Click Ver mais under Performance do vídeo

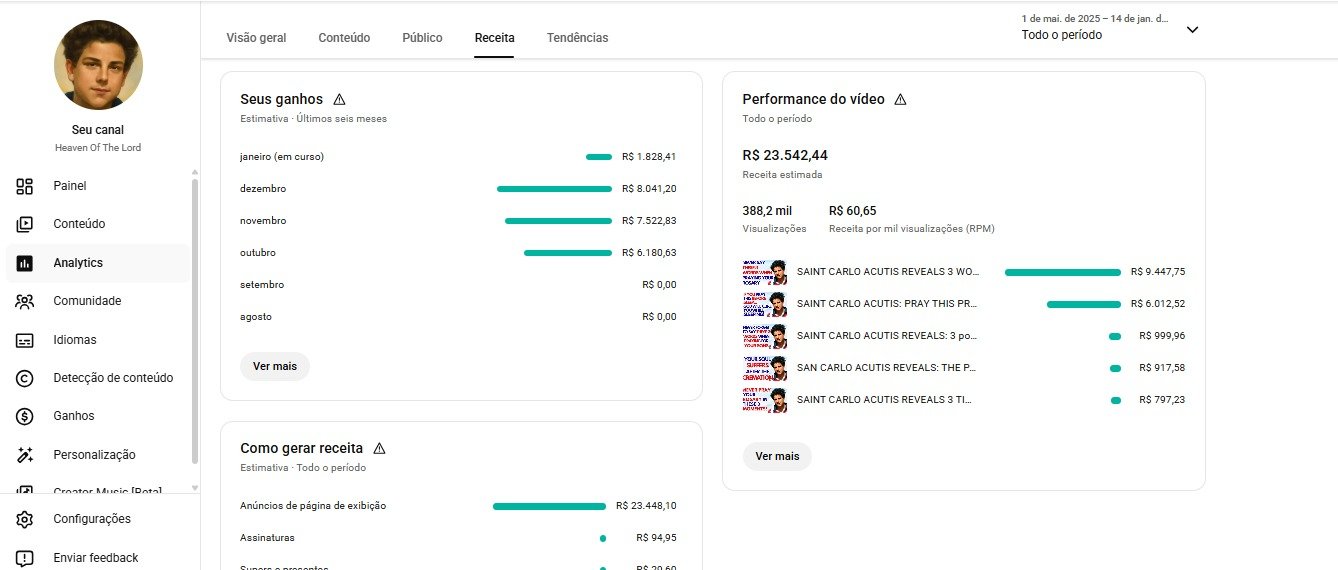(x=777, y=456)
